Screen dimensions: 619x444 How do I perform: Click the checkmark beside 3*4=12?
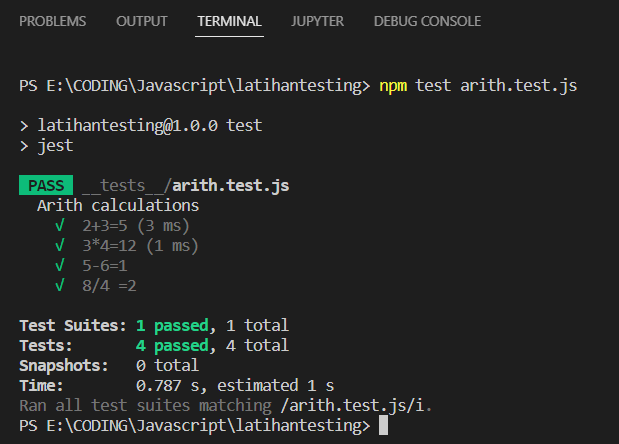pyautogui.click(x=60, y=245)
